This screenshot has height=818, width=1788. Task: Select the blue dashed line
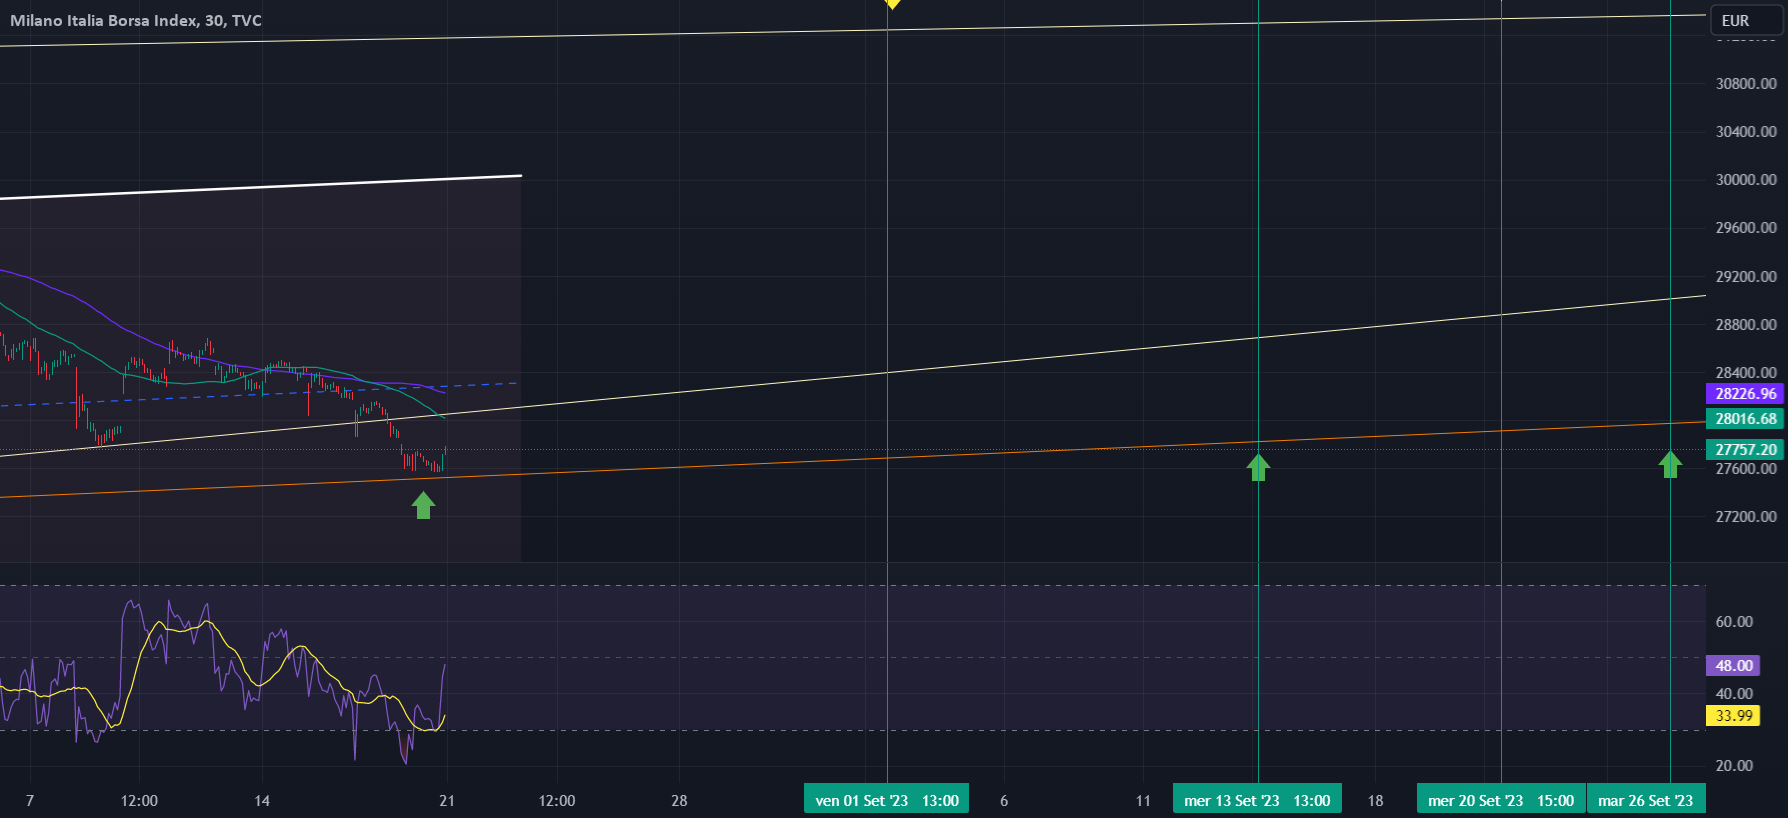click(x=200, y=397)
